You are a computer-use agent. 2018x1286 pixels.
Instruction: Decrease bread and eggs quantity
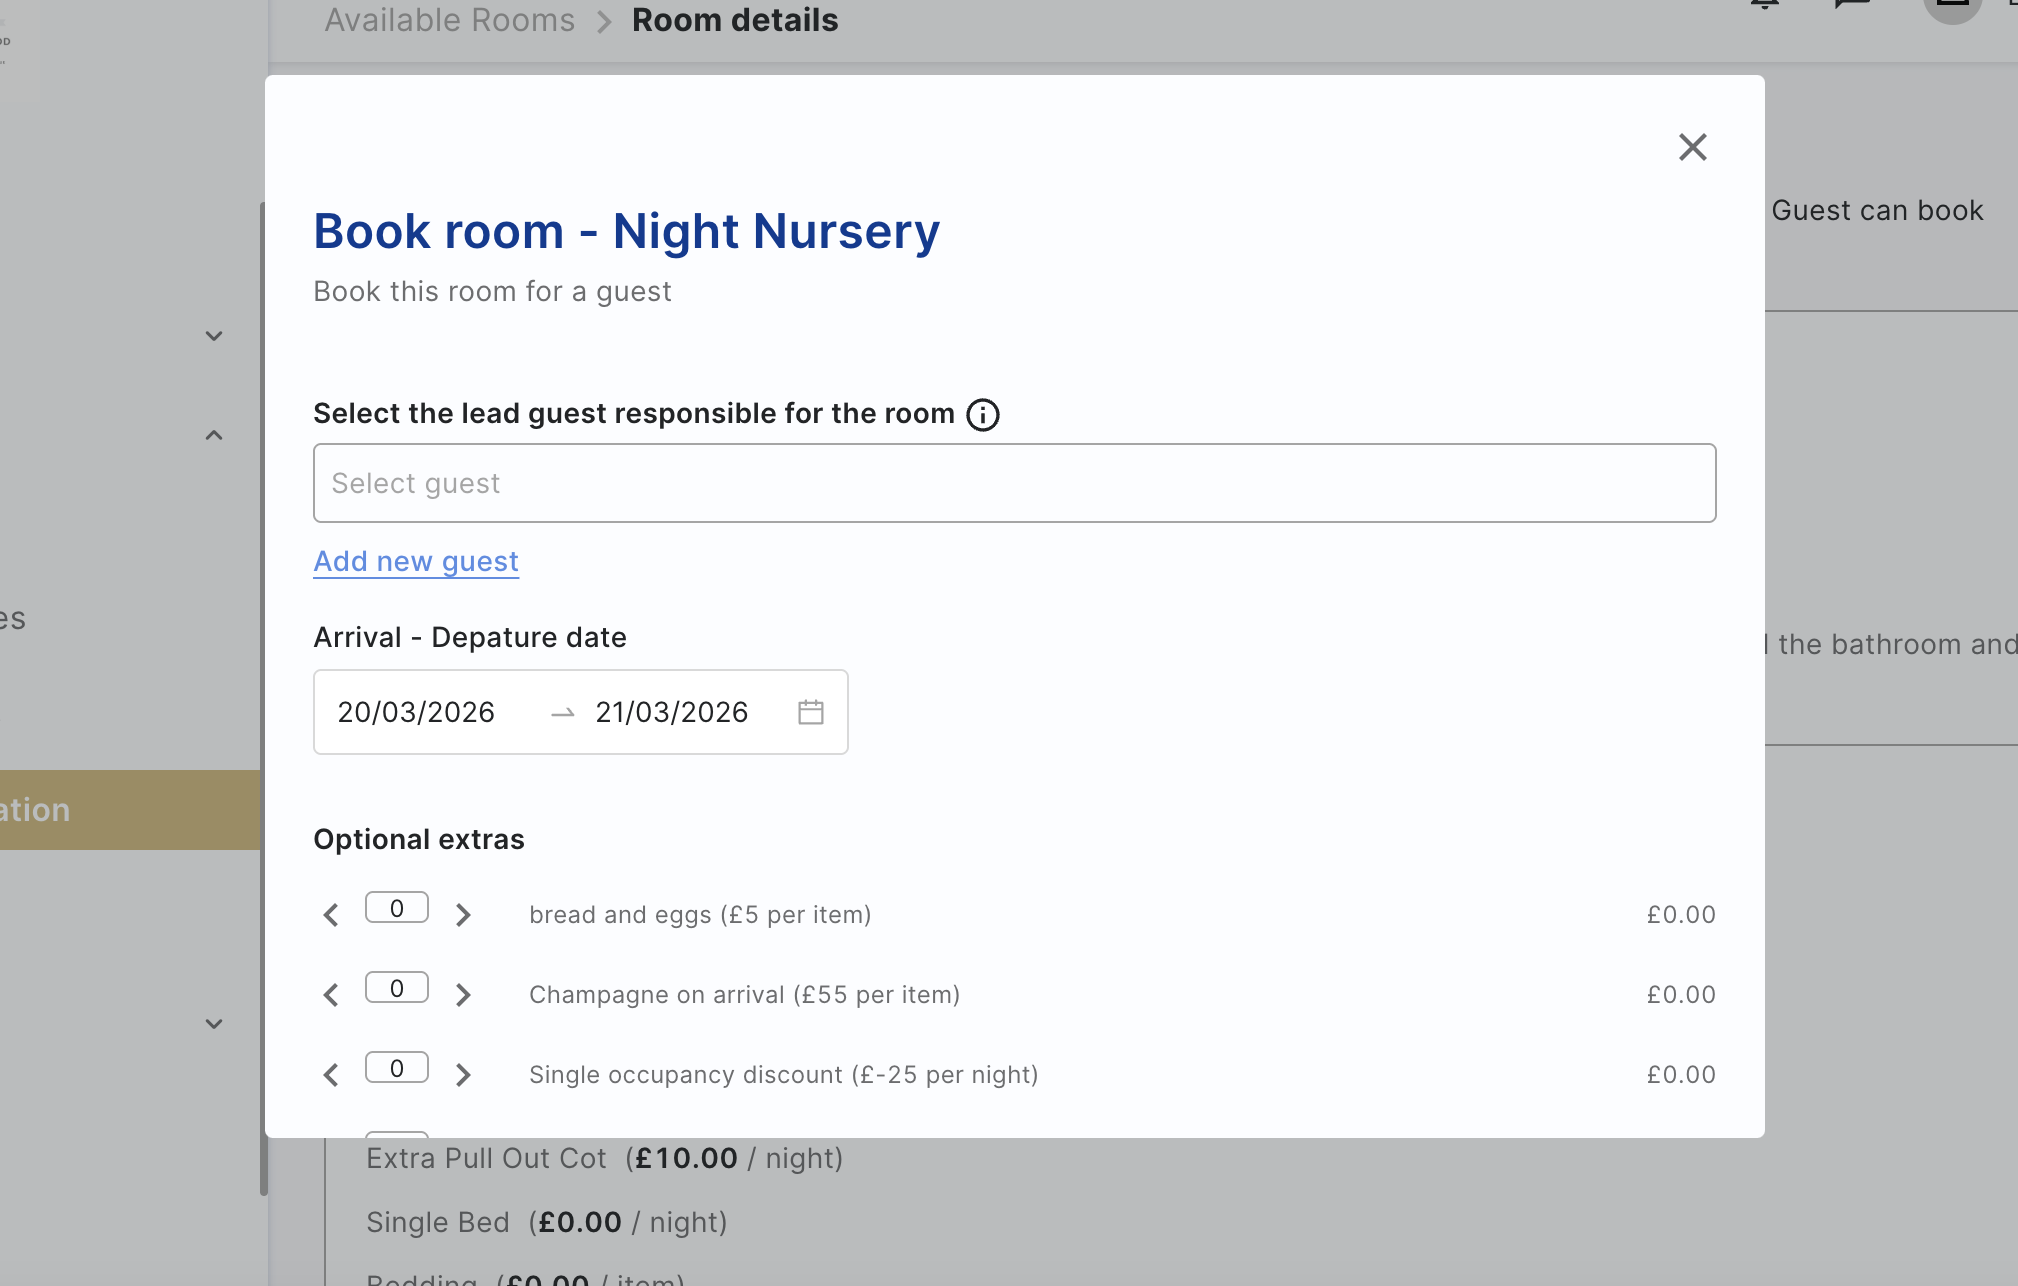331,915
